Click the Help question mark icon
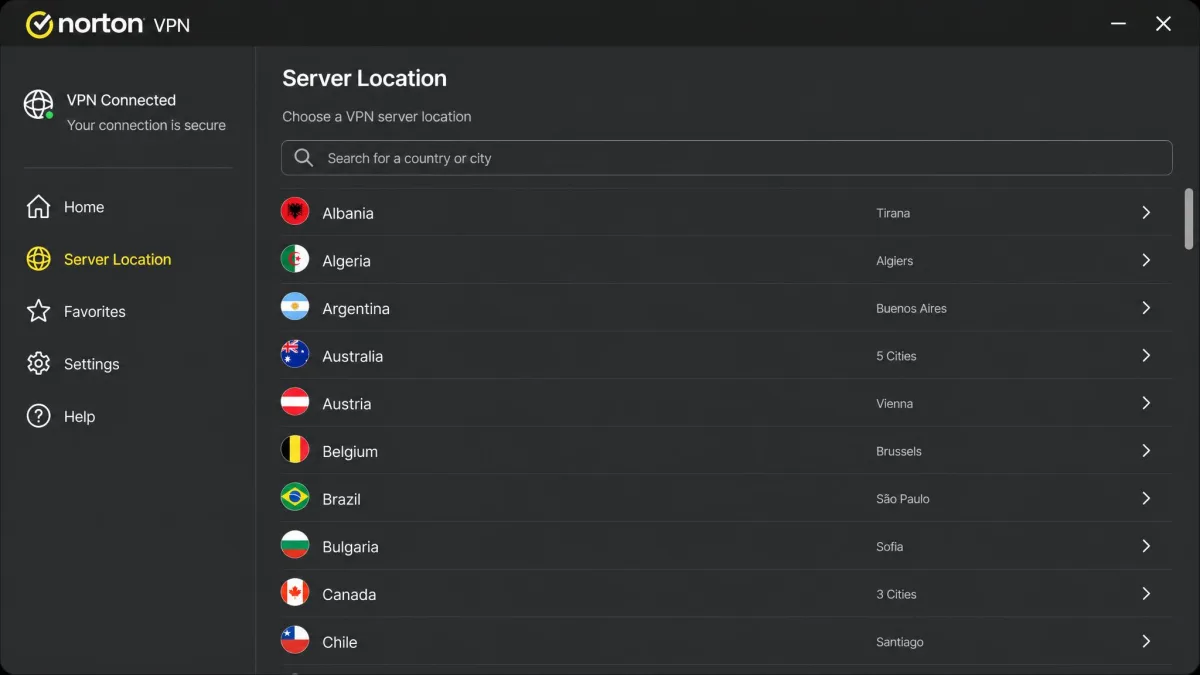This screenshot has width=1200, height=675. [x=38, y=416]
